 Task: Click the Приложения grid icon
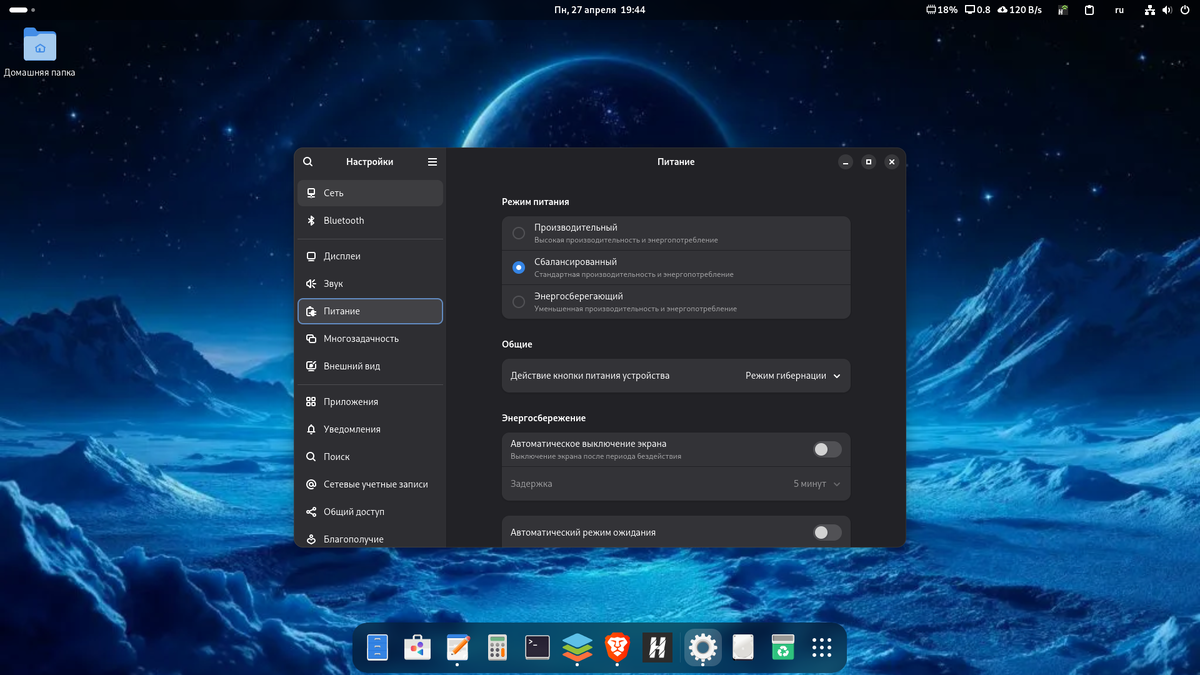[311, 402]
